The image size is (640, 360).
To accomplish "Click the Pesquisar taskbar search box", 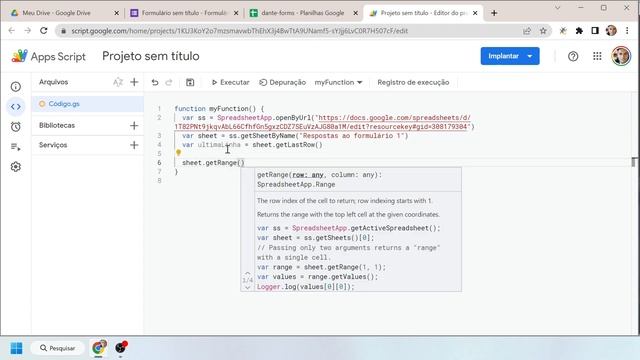I will pyautogui.click(x=58, y=348).
